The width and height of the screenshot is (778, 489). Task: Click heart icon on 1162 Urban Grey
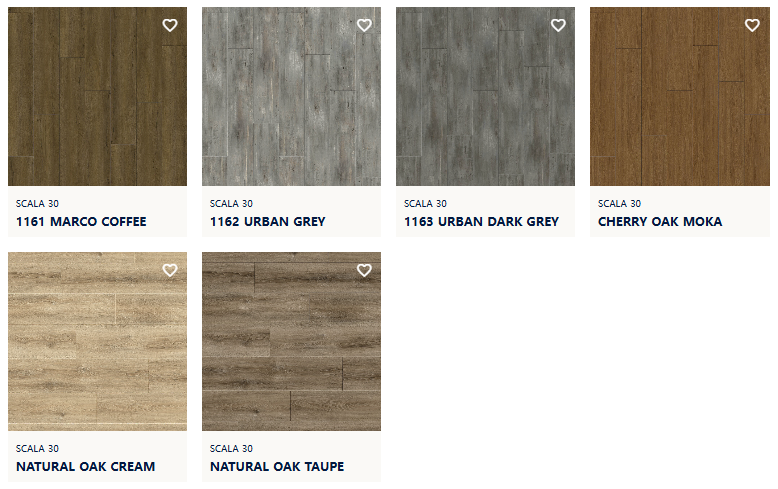(x=364, y=25)
